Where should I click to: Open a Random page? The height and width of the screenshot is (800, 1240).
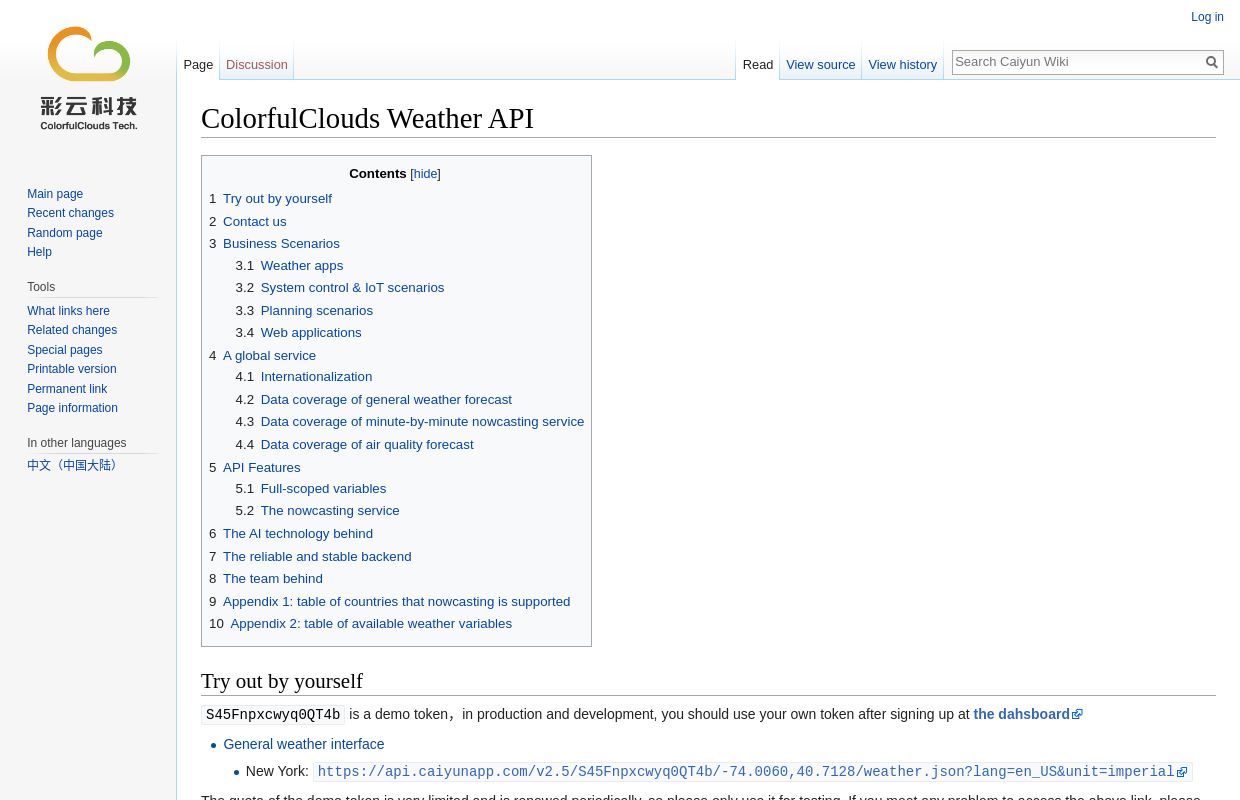(x=65, y=233)
